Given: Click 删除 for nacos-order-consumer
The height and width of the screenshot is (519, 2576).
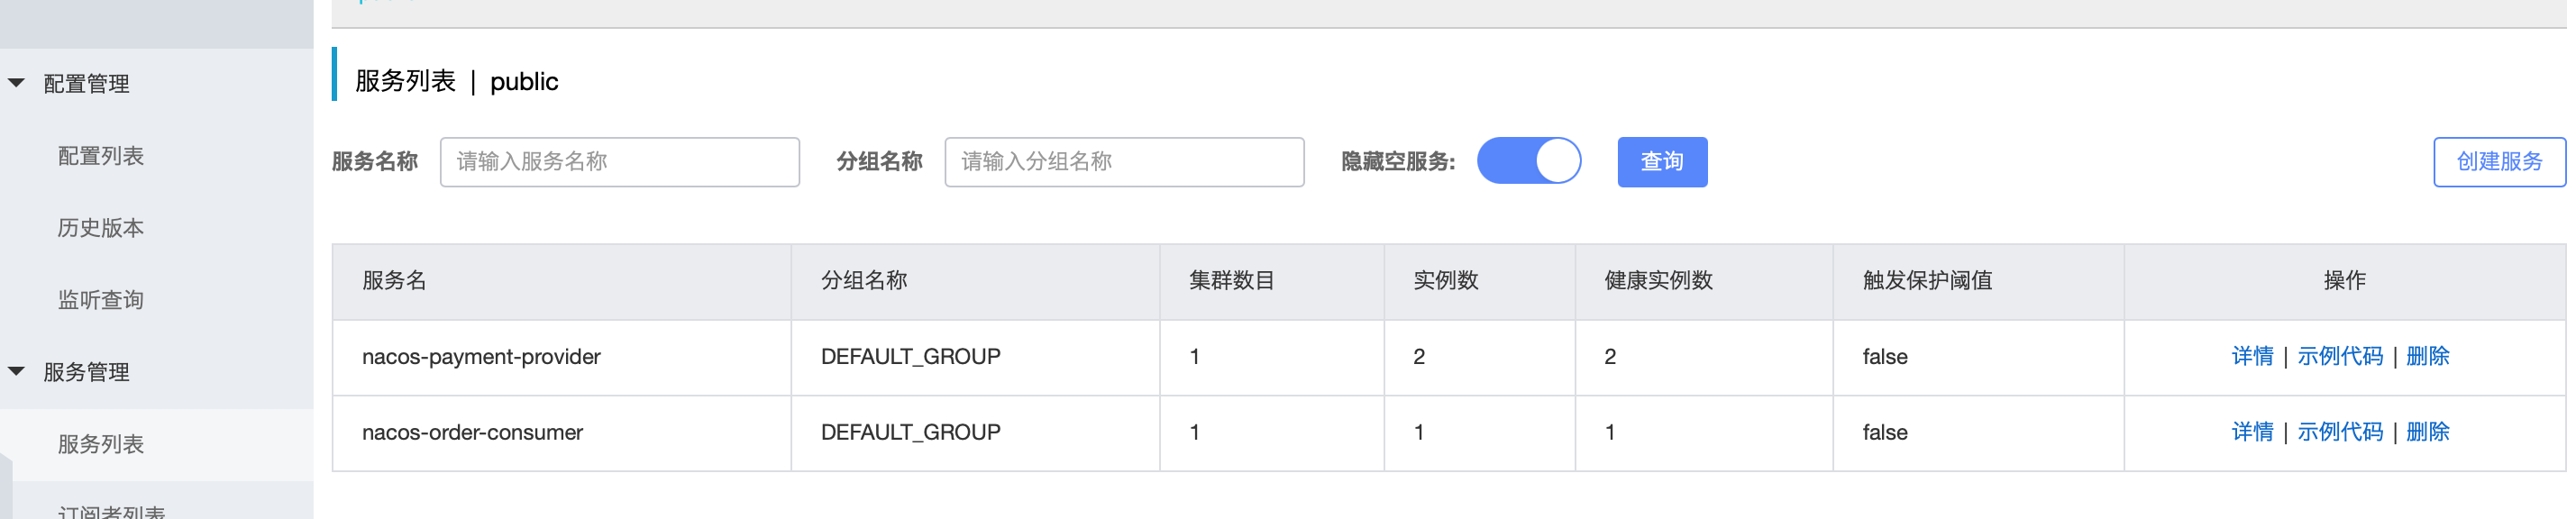Looking at the screenshot, I should tap(2428, 432).
